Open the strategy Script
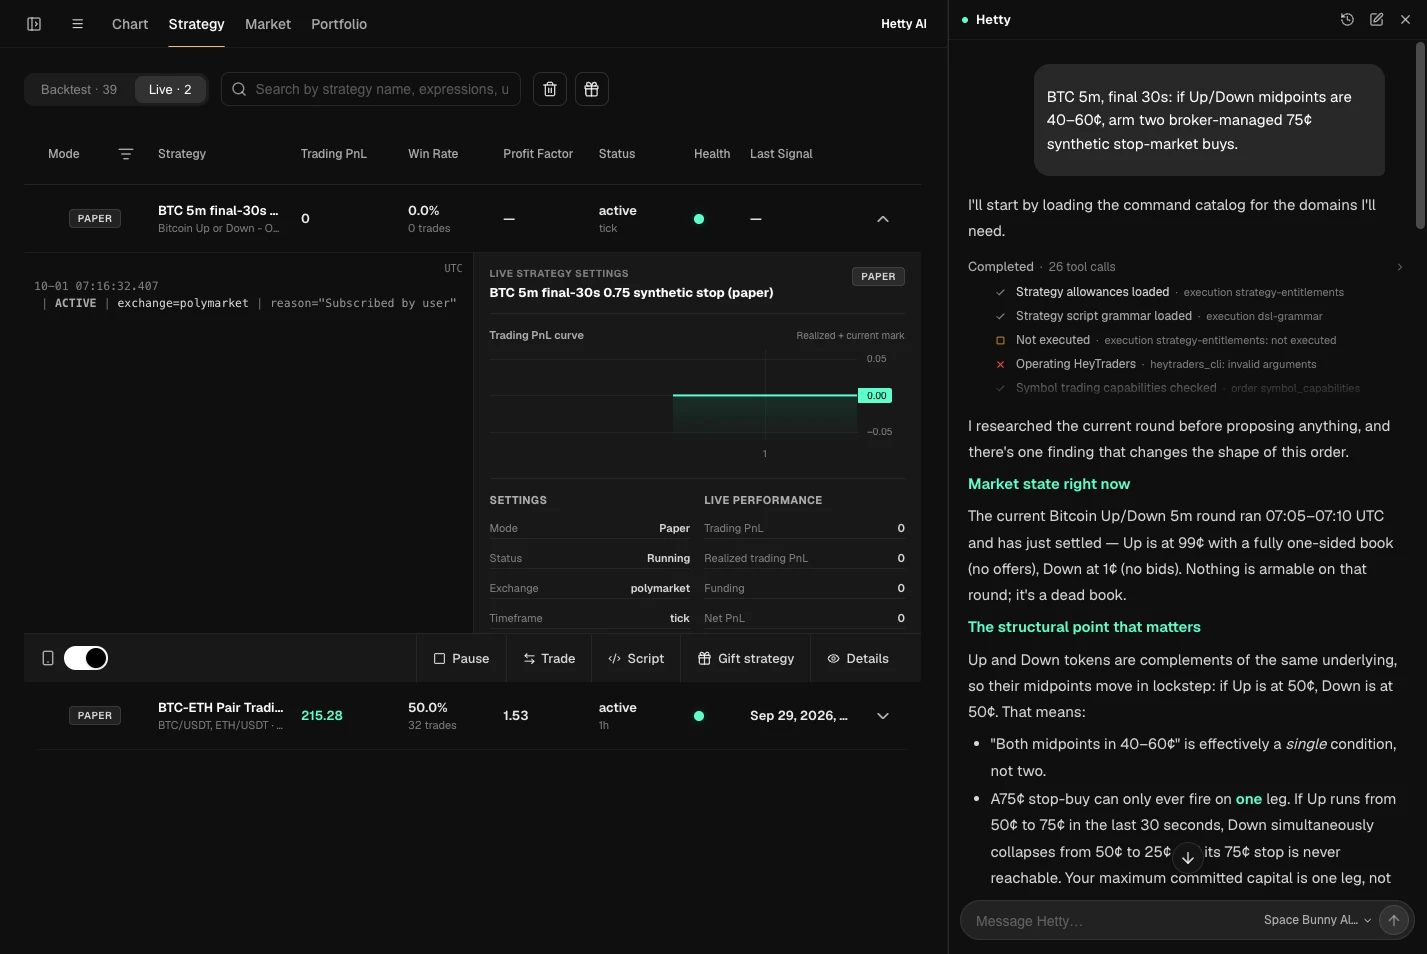 point(636,658)
